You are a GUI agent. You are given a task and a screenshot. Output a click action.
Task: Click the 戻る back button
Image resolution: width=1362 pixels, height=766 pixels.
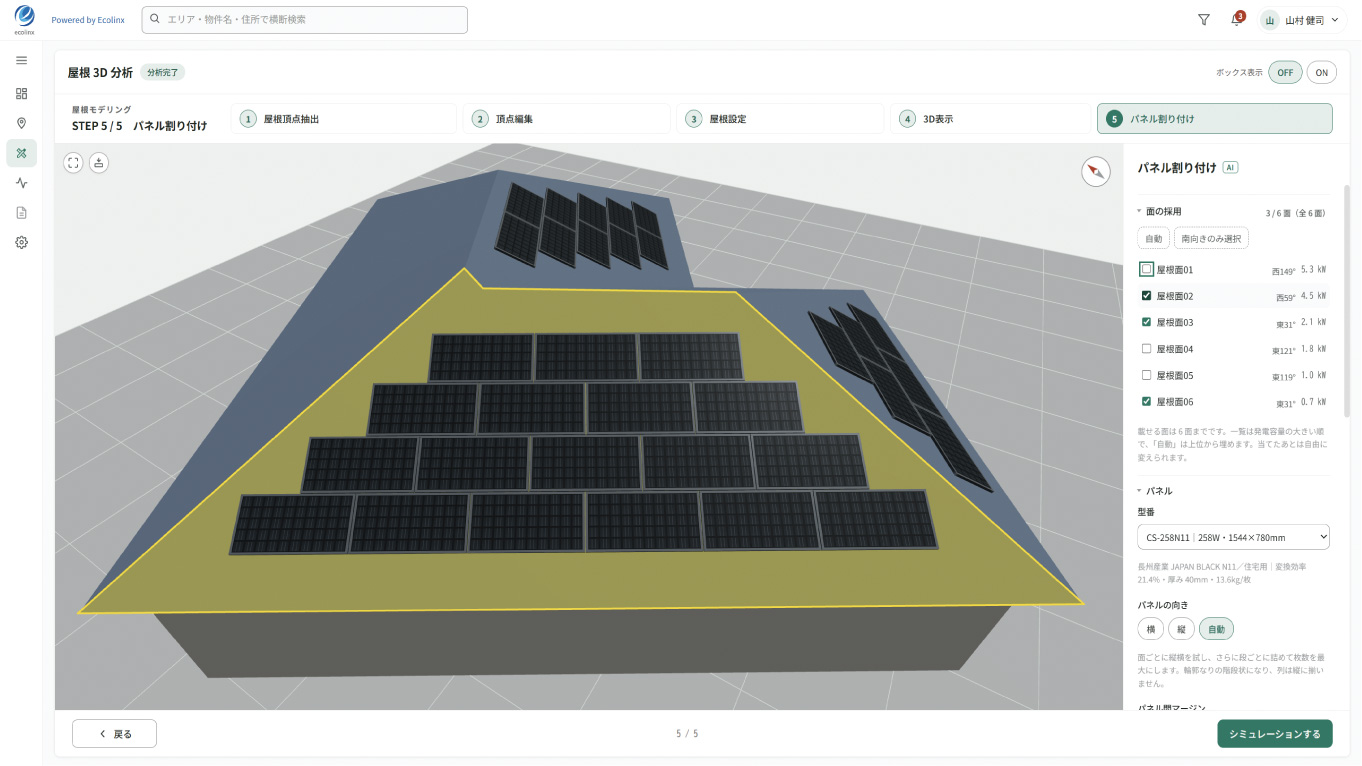click(114, 734)
